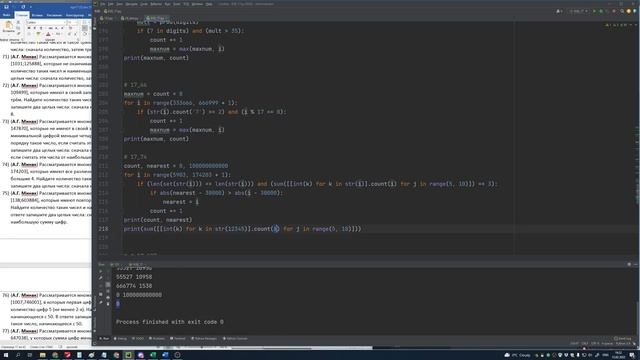This screenshot has height=360, width=640.
Task: Click code line 'print(count, nearest)' in editor
Action: [x=158, y=220]
